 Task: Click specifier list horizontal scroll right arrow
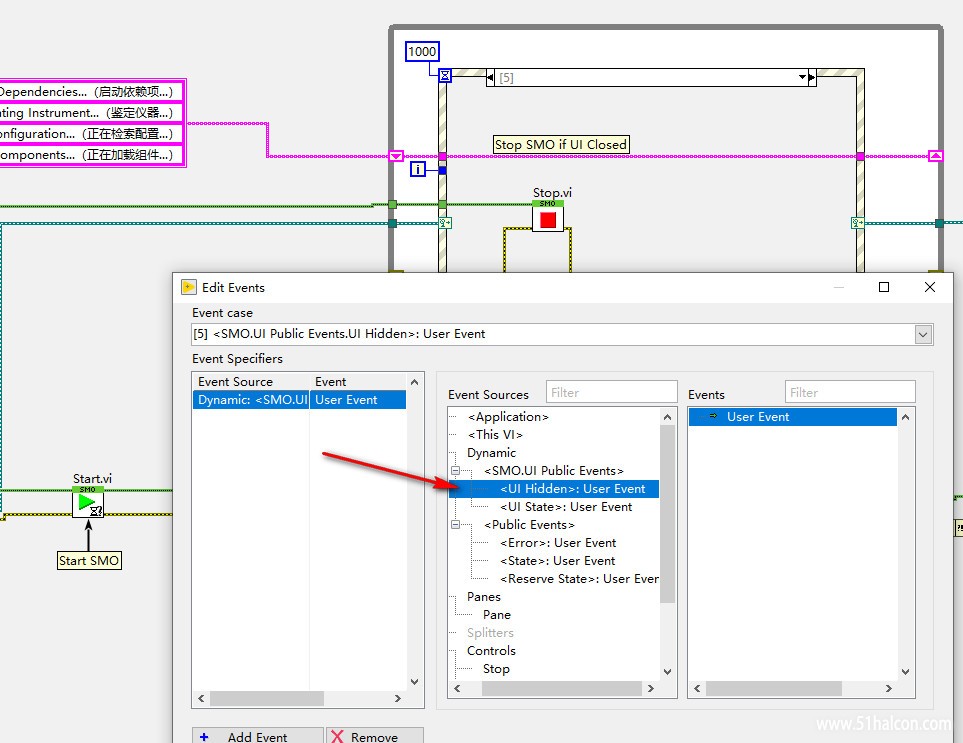pyautogui.click(x=398, y=699)
